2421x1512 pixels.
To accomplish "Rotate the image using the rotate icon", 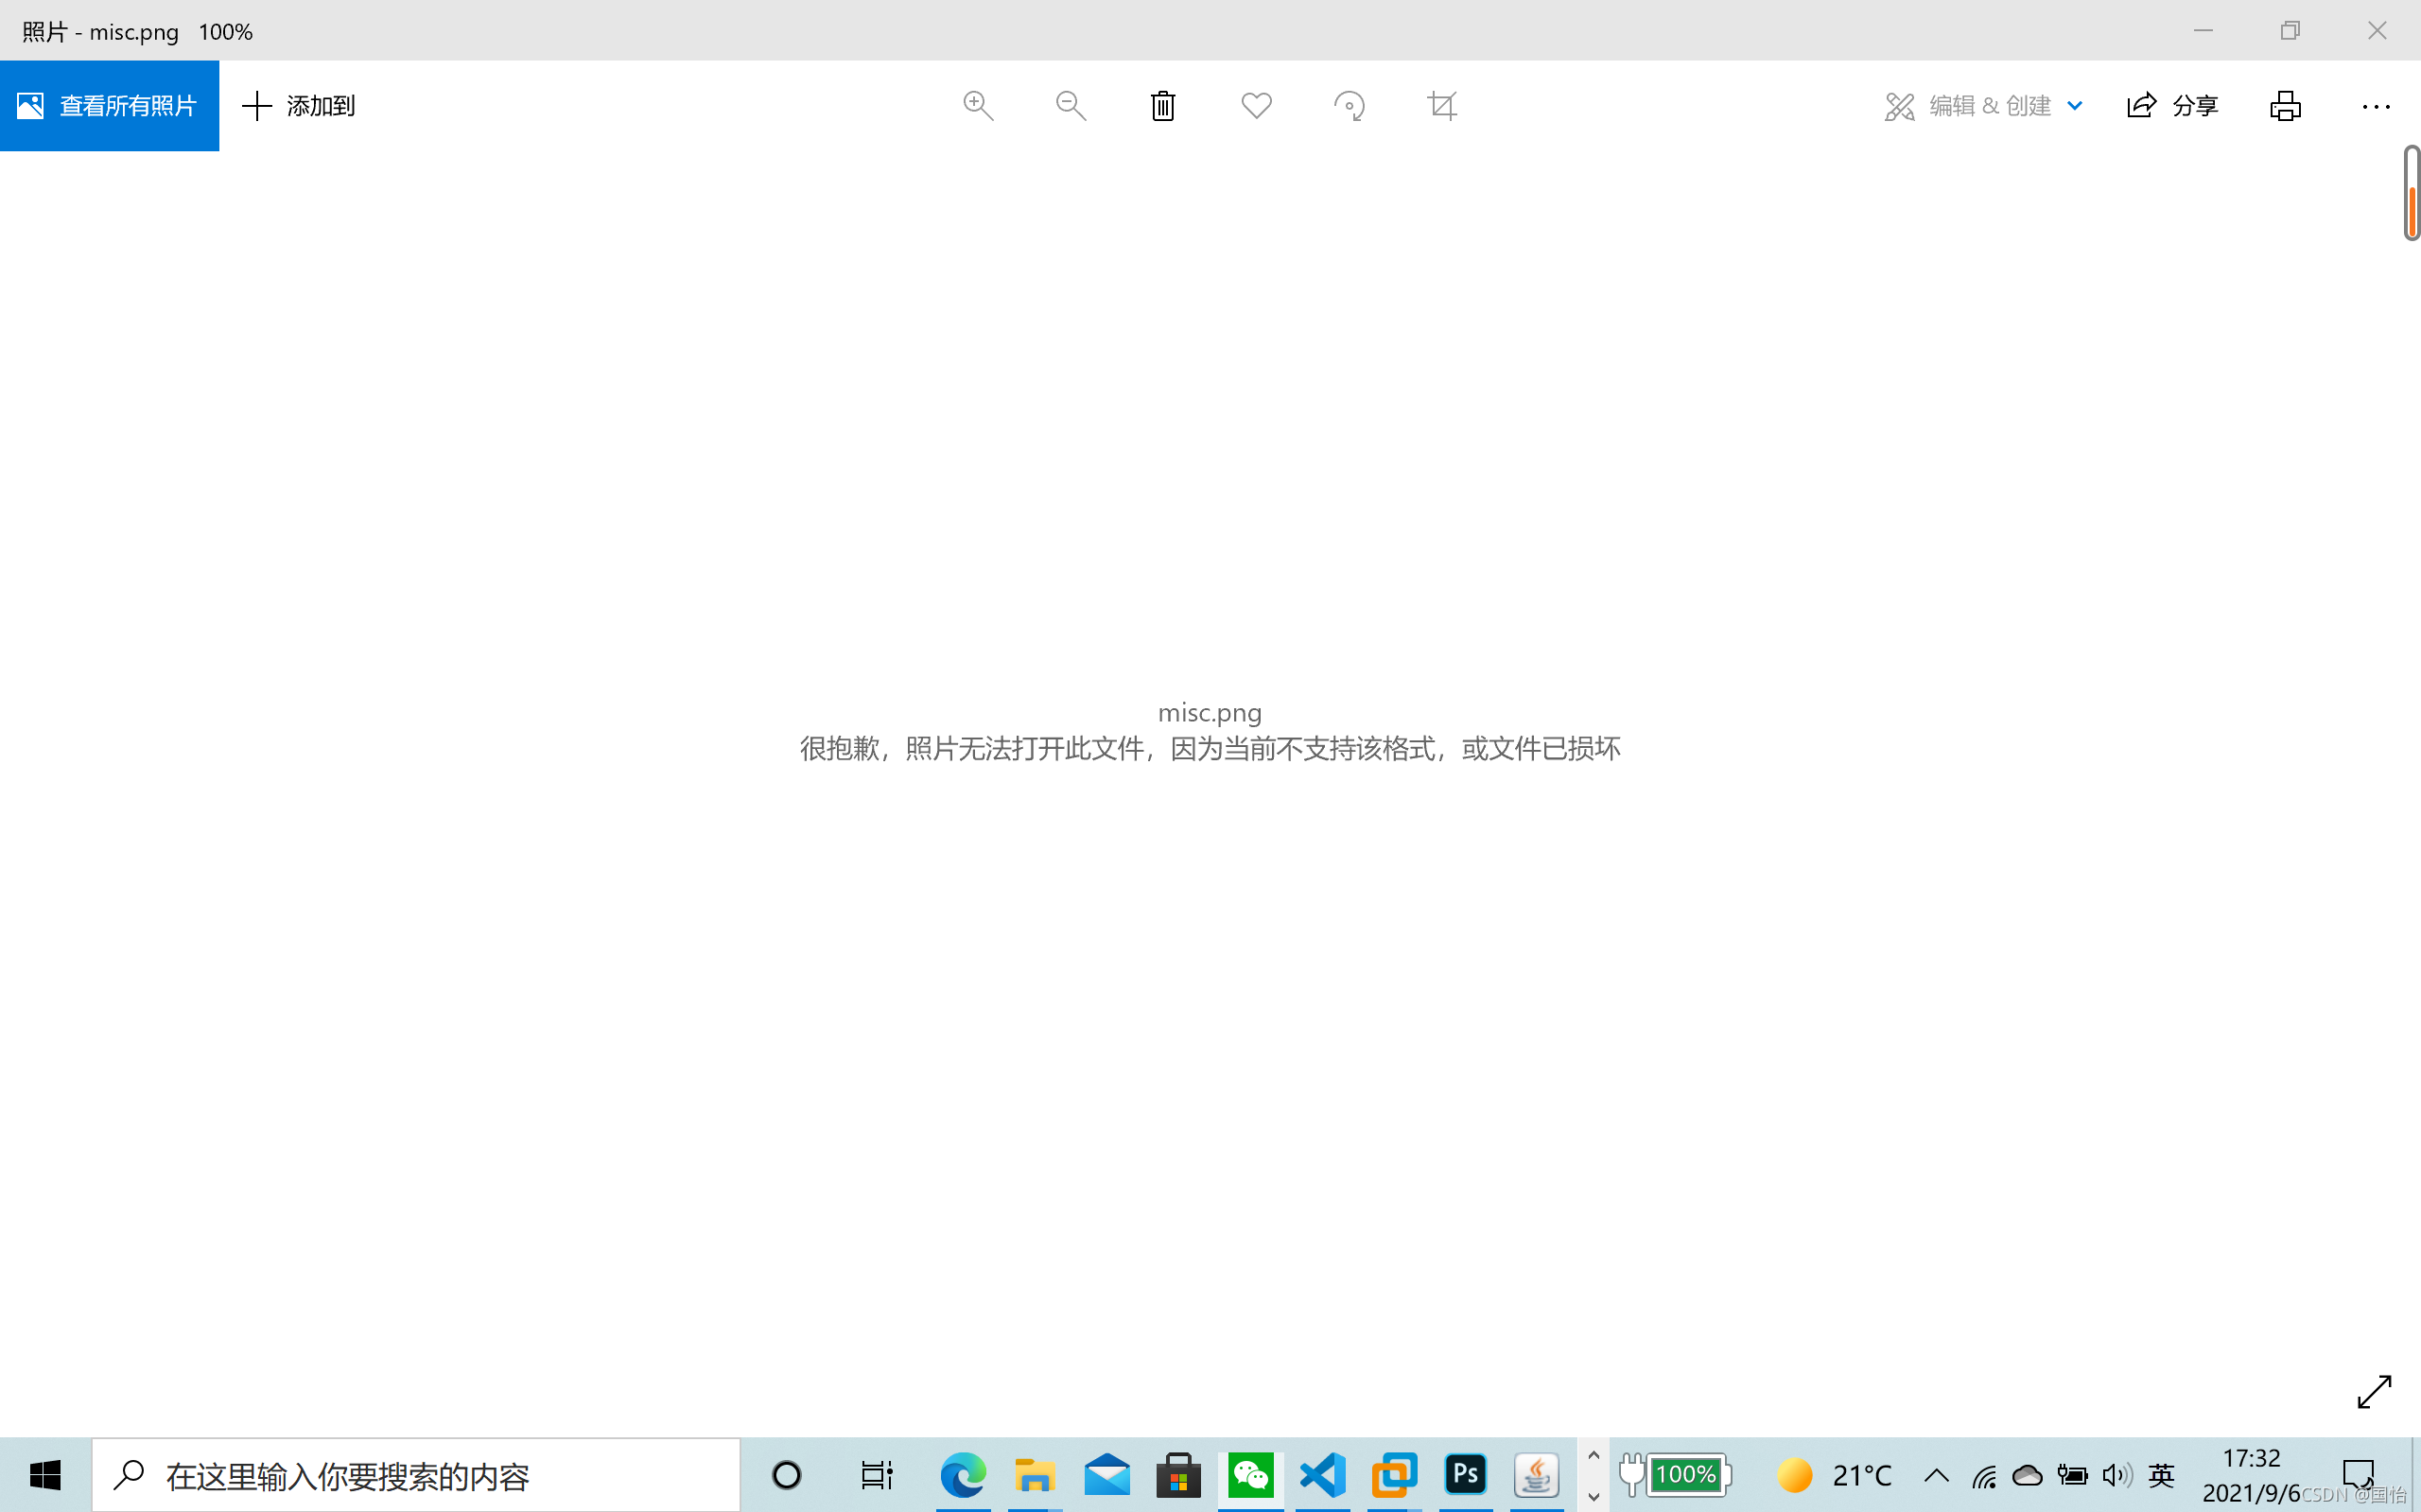I will click(1349, 105).
